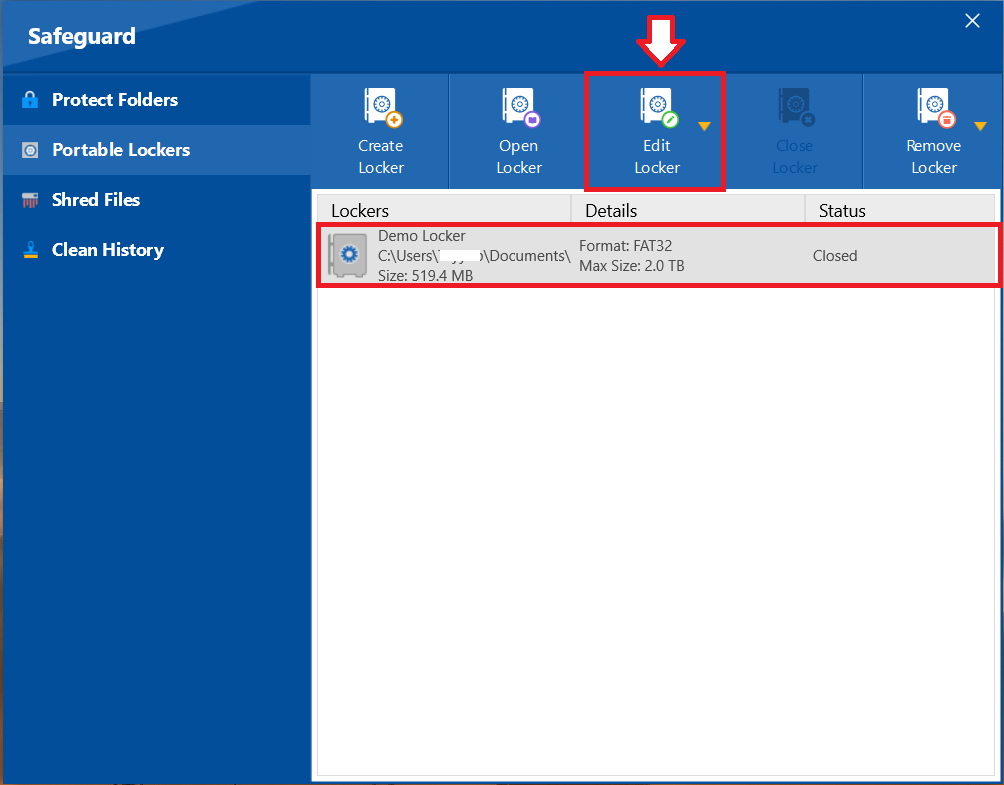The width and height of the screenshot is (1004, 785).
Task: Click the Clean History broom icon
Action: click(30, 250)
